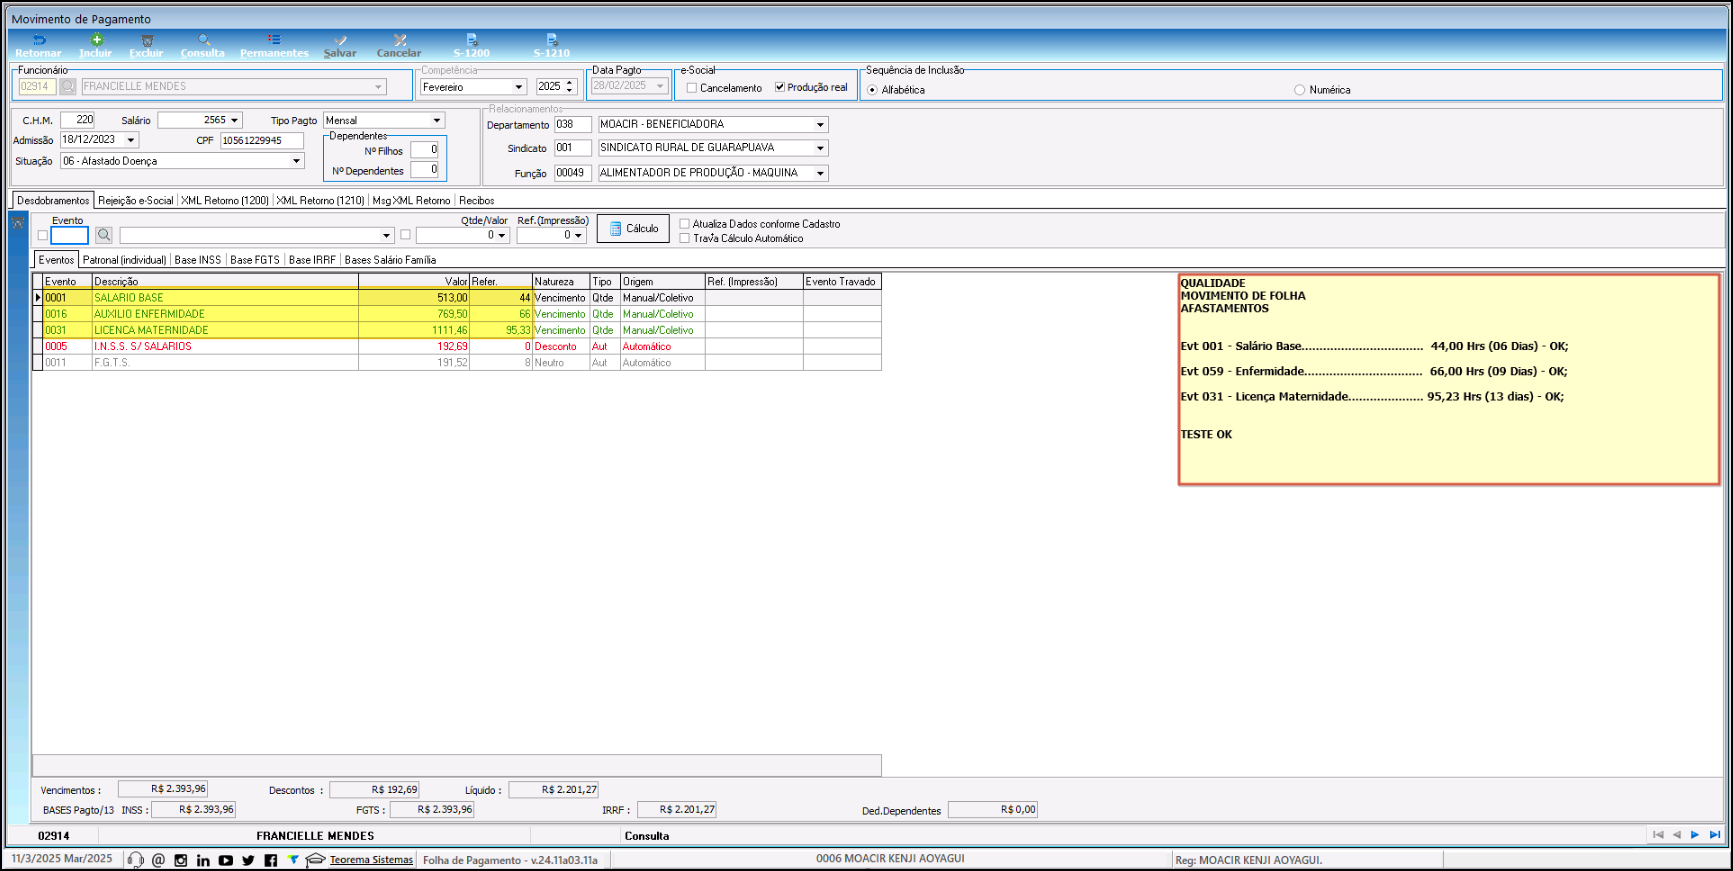The width and height of the screenshot is (1733, 871).
Task: Toggle the checkbox left of Evento field
Action: [43, 236]
